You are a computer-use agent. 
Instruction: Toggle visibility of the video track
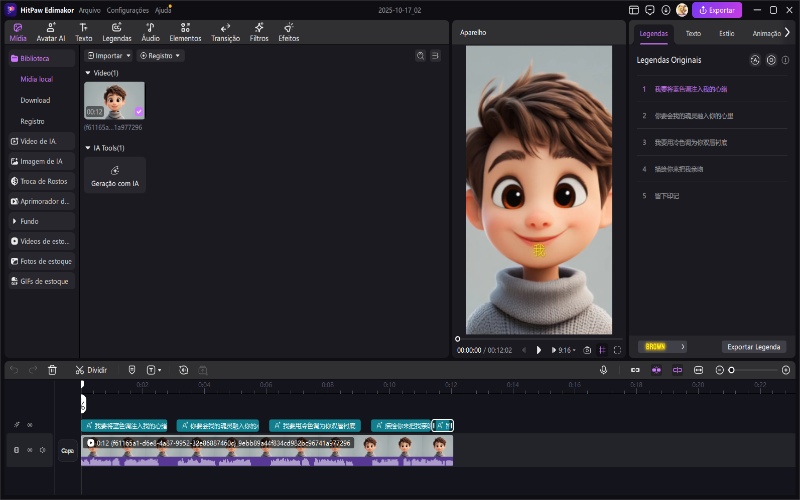point(30,450)
